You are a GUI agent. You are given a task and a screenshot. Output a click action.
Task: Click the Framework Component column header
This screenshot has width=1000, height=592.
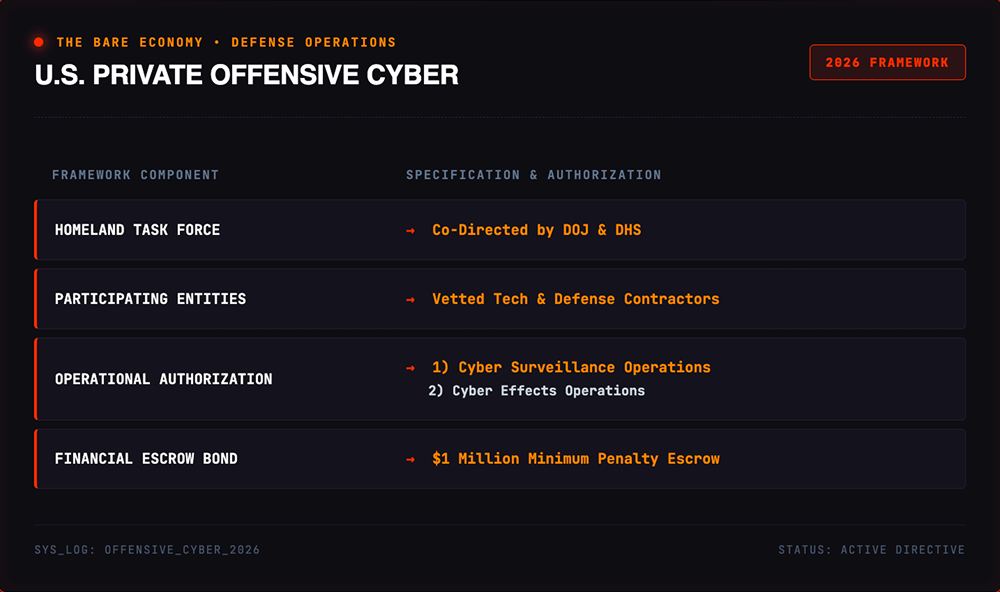pyautogui.click(x=135, y=175)
